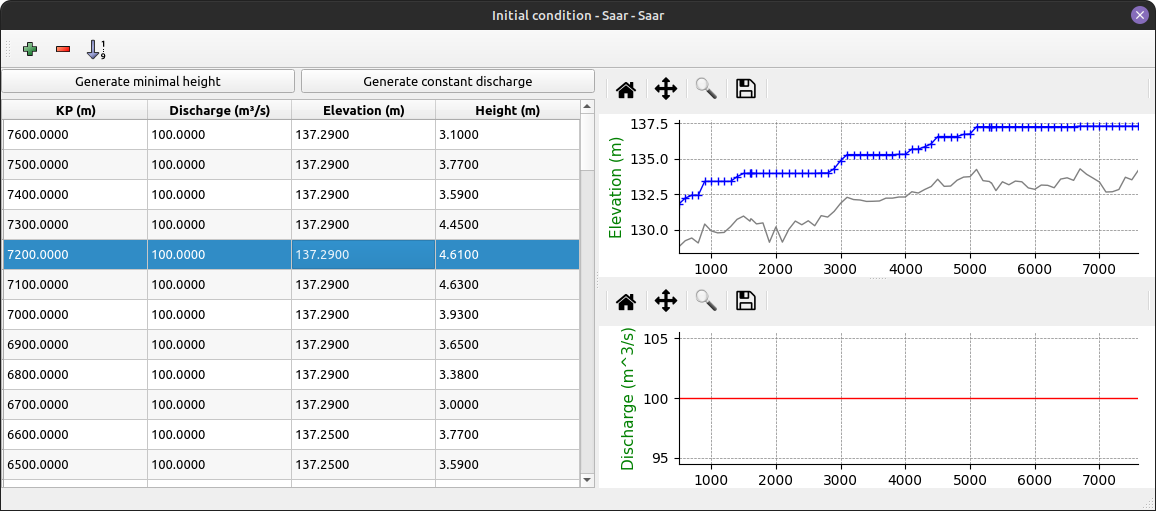Image resolution: width=1156 pixels, height=511 pixels.
Task: Click the sort ascending arrow icon
Action: click(95, 49)
